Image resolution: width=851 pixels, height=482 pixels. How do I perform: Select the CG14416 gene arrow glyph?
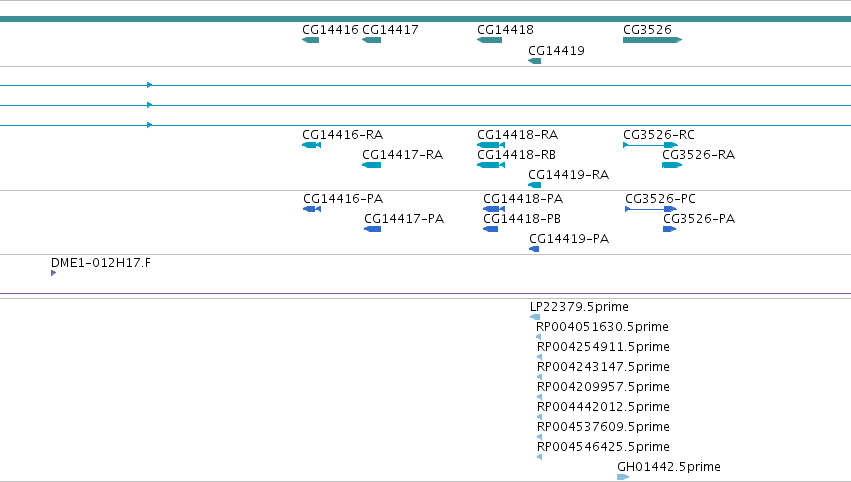(310, 40)
